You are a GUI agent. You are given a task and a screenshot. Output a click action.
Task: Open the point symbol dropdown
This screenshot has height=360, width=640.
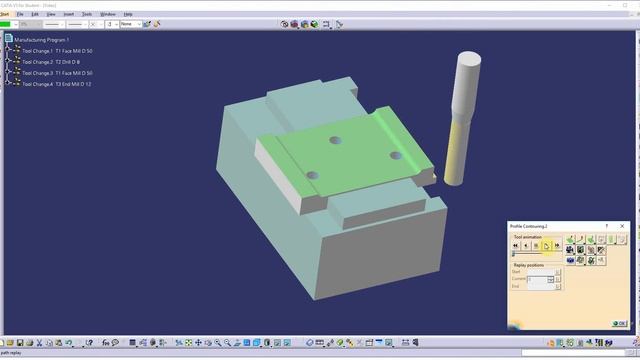click(96, 24)
